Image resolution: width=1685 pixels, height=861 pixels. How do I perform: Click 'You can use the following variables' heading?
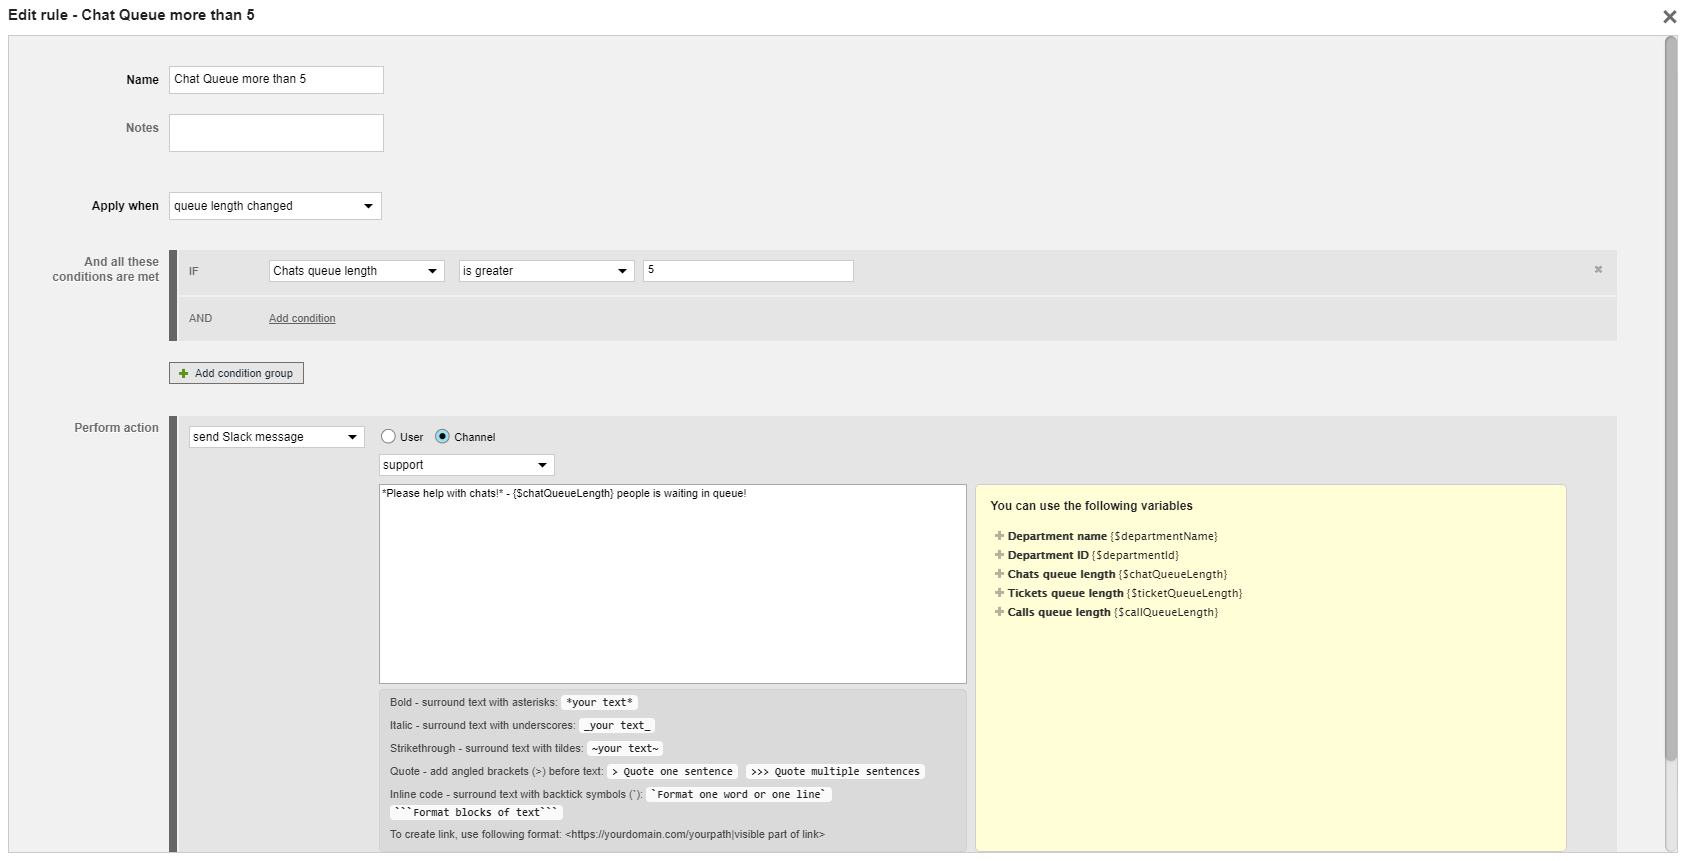(x=1091, y=506)
